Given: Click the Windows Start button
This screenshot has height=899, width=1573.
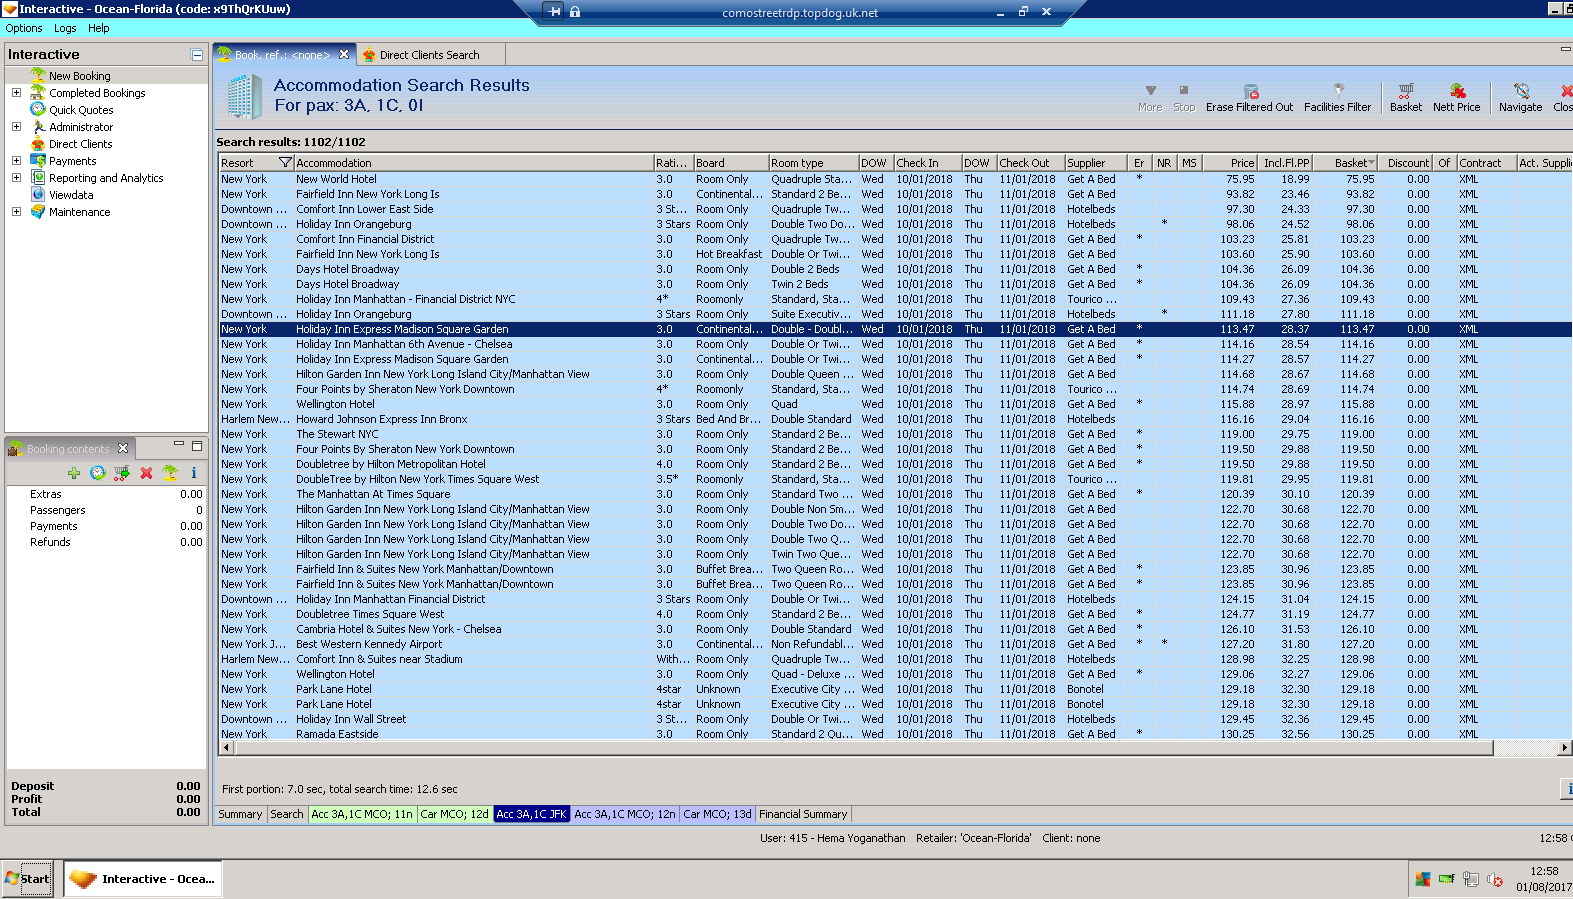Looking at the screenshot, I should (x=27, y=879).
